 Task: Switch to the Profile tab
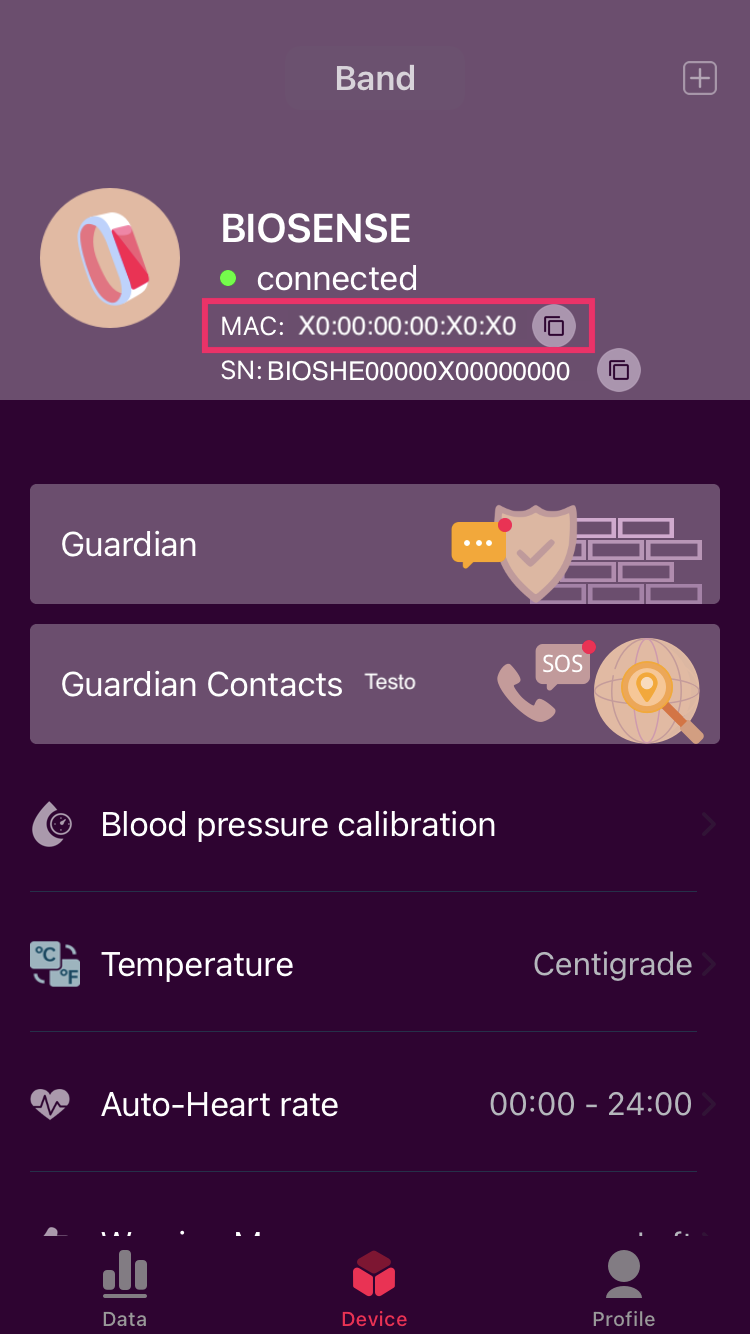[623, 1288]
